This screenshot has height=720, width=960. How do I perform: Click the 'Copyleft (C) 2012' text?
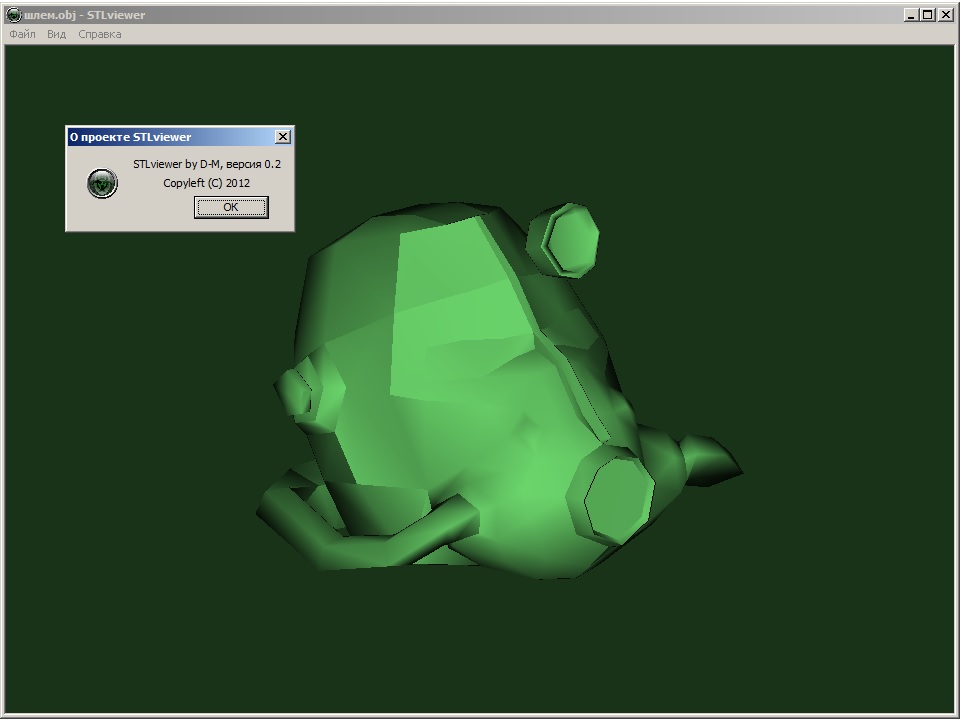[x=206, y=183]
